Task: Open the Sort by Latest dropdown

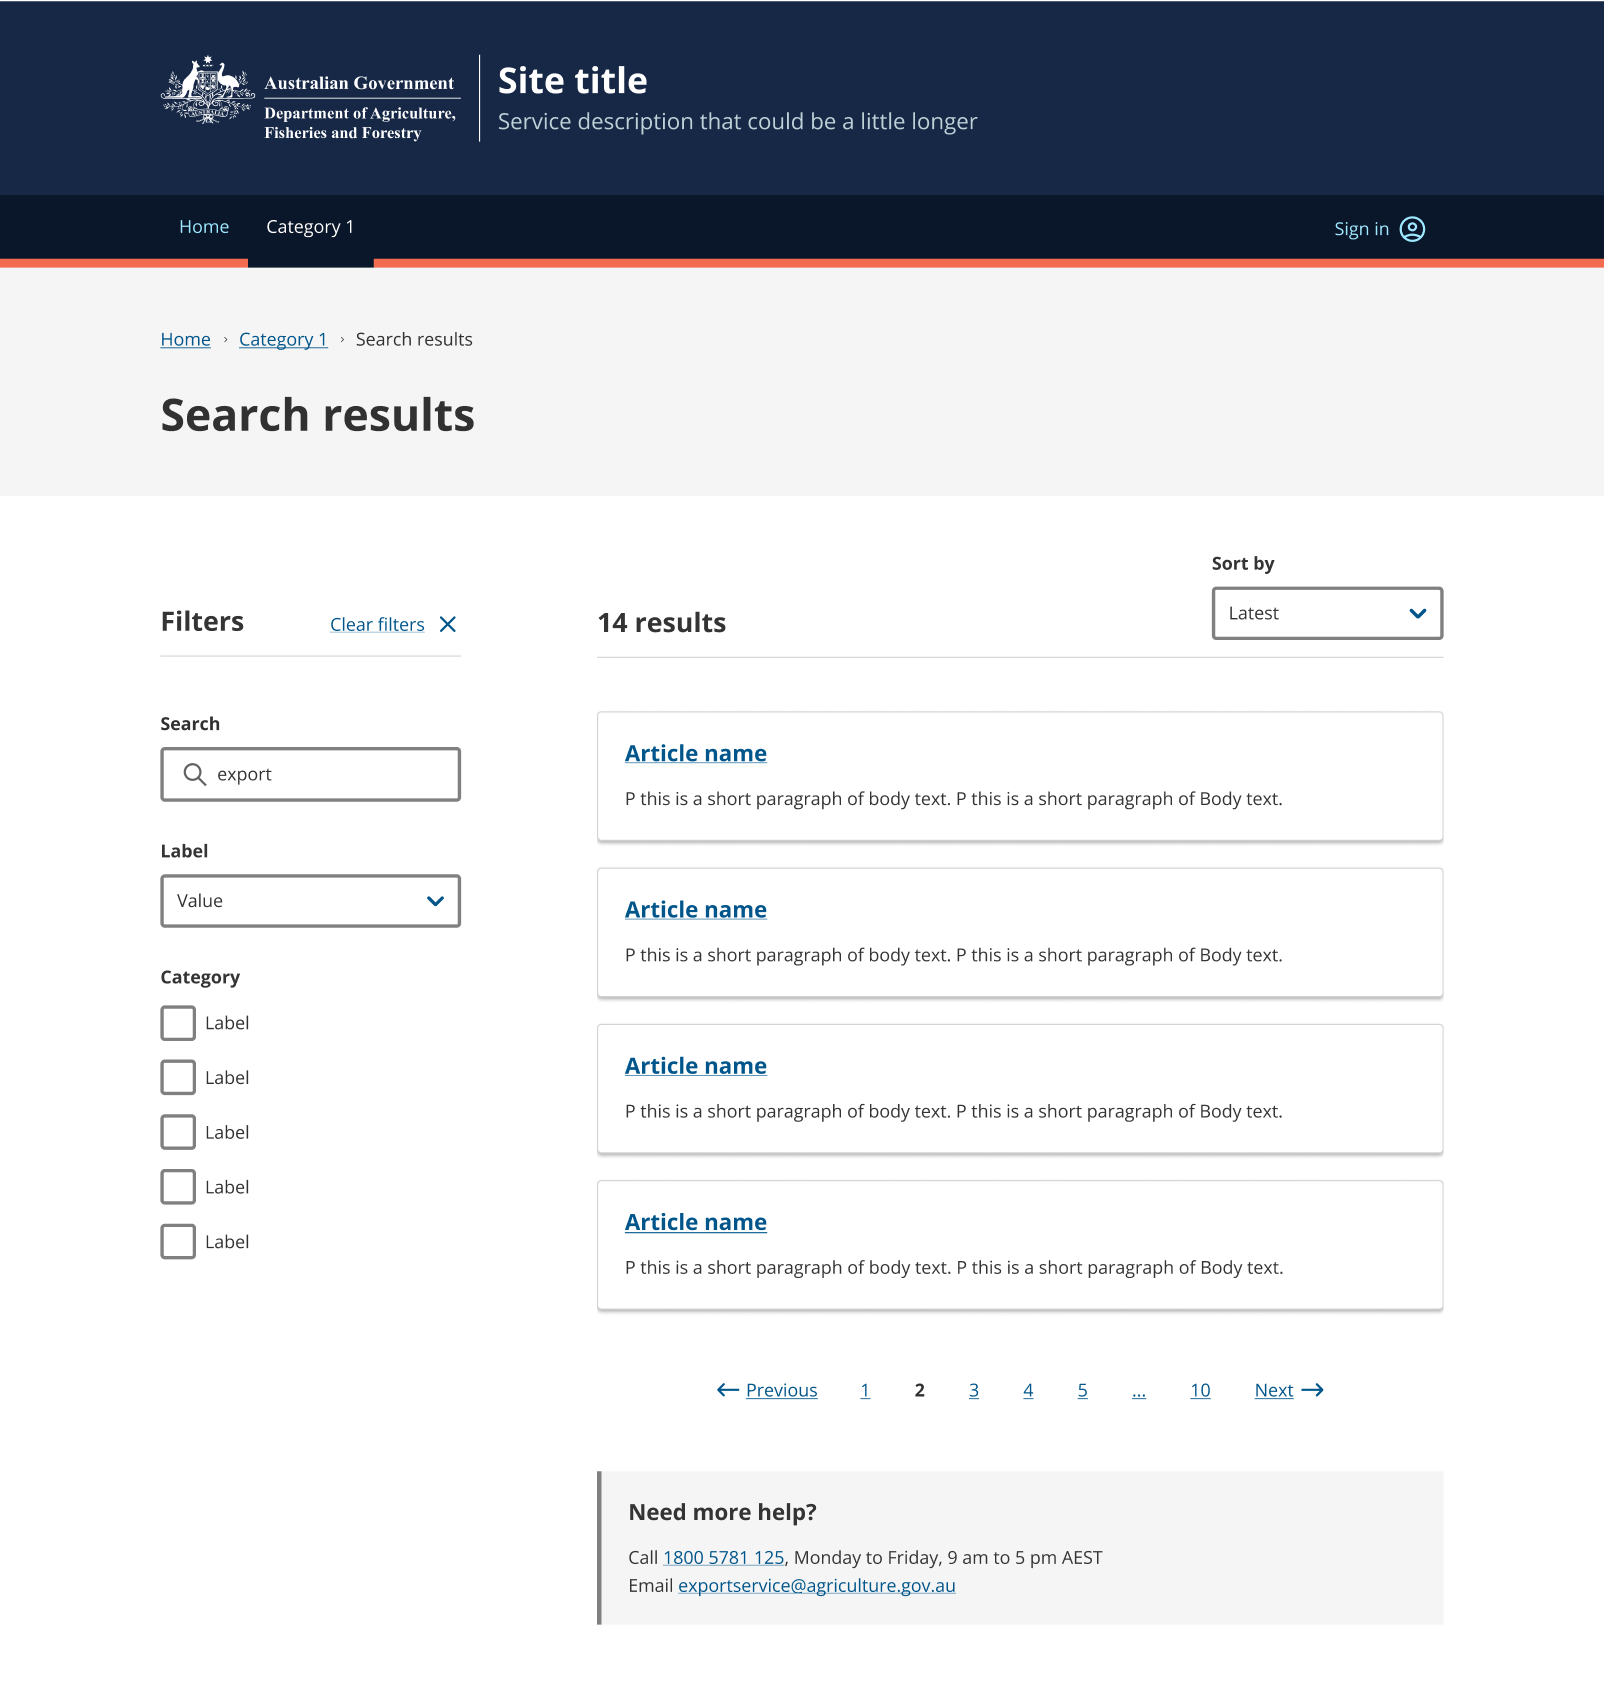Action: (x=1327, y=613)
